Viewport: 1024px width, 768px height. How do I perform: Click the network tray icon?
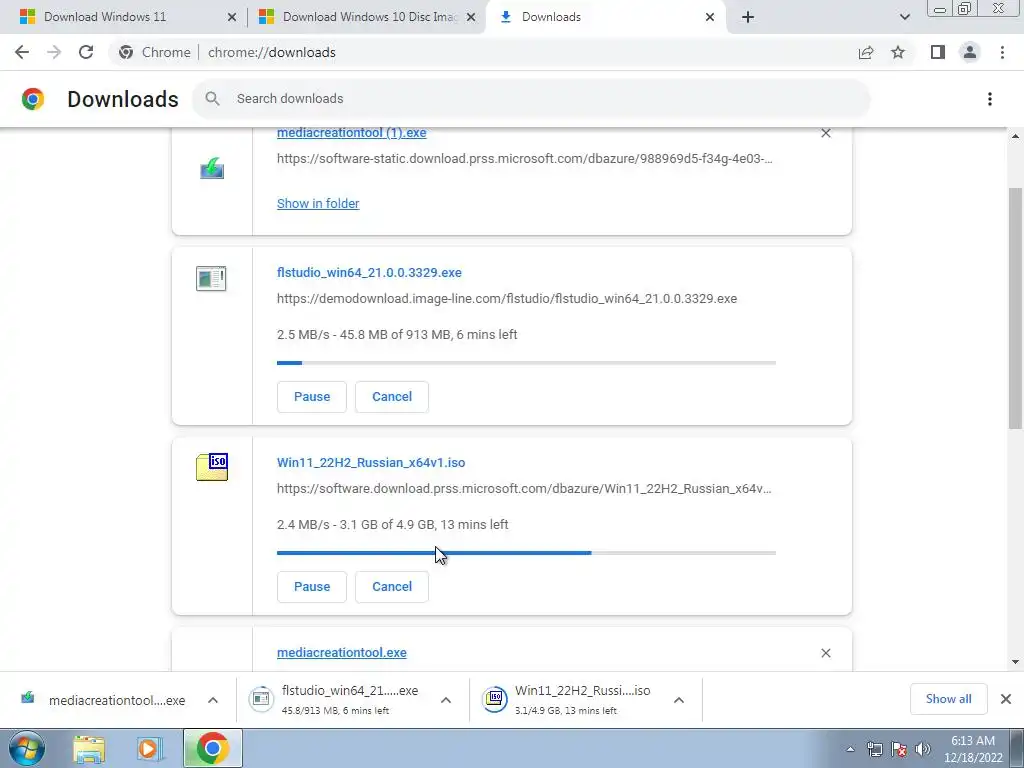pos(874,749)
